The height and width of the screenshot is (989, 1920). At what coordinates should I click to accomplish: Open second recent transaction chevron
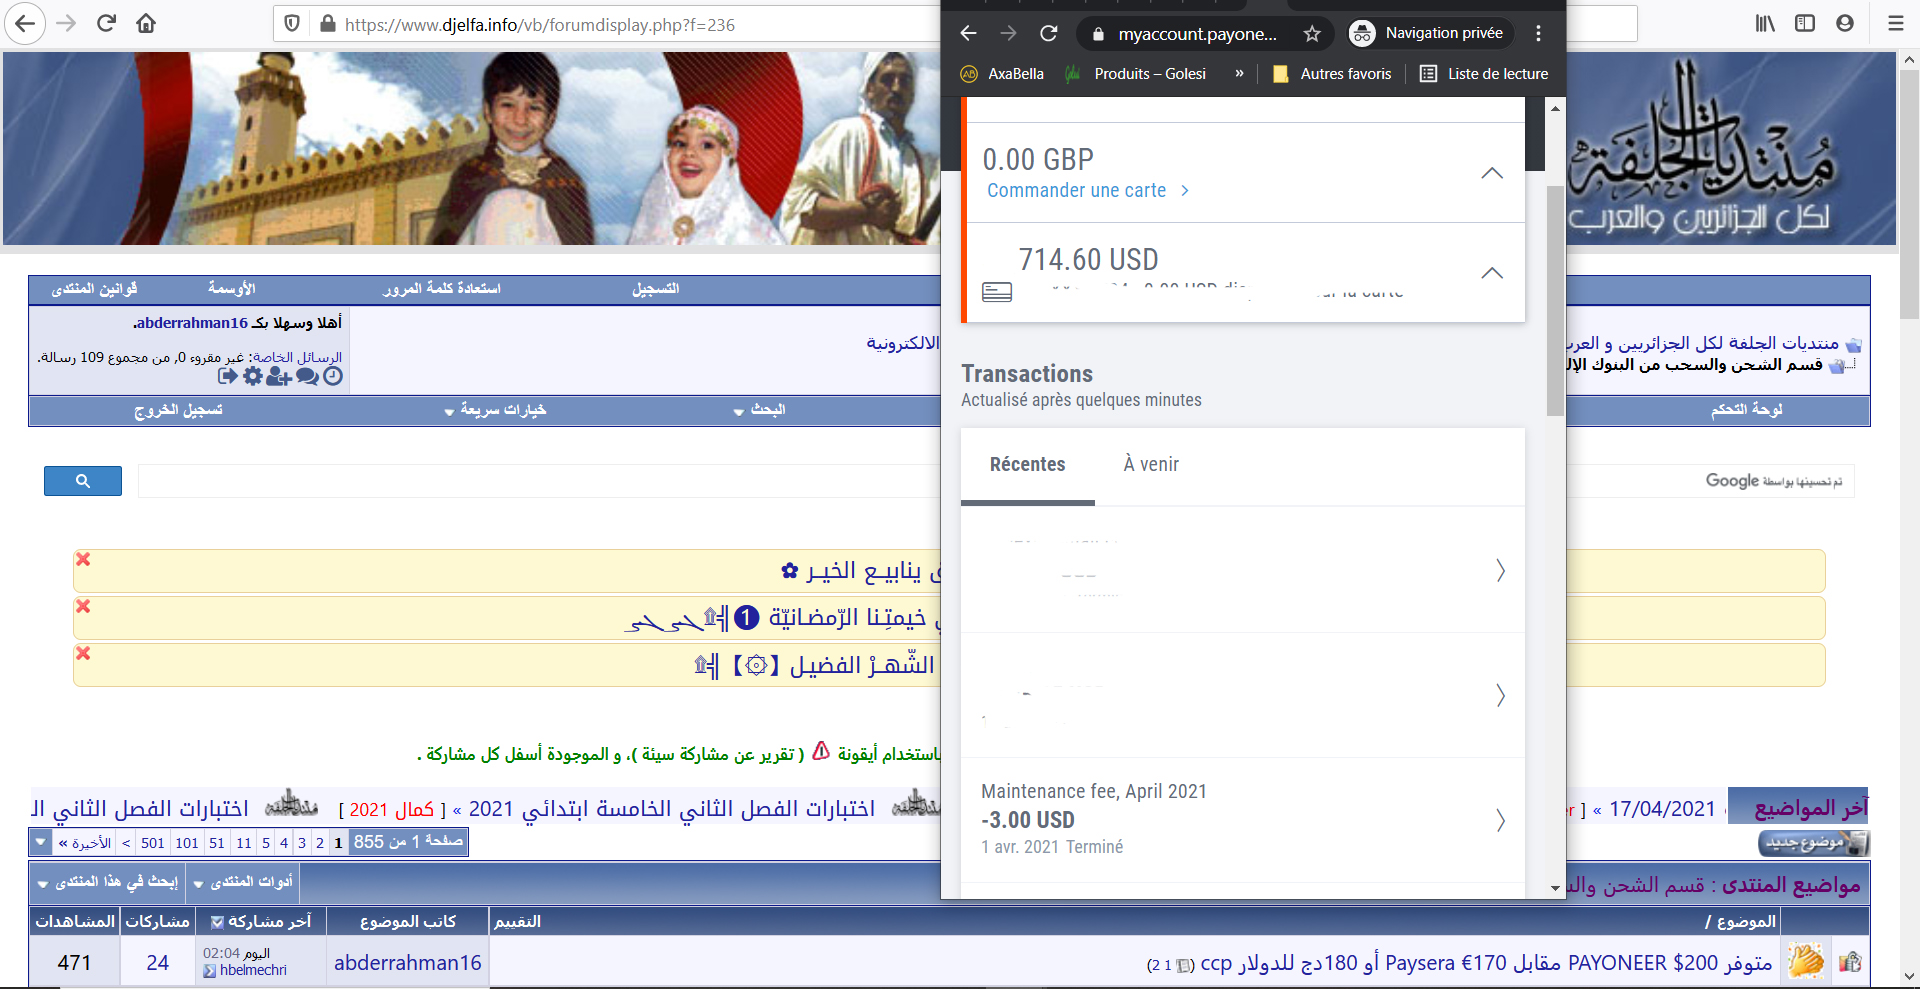(x=1500, y=695)
